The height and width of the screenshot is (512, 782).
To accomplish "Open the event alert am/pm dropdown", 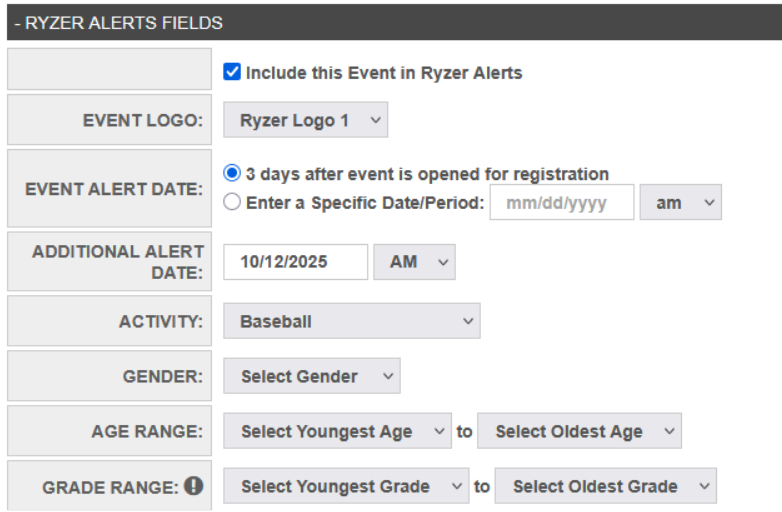I will [680, 202].
